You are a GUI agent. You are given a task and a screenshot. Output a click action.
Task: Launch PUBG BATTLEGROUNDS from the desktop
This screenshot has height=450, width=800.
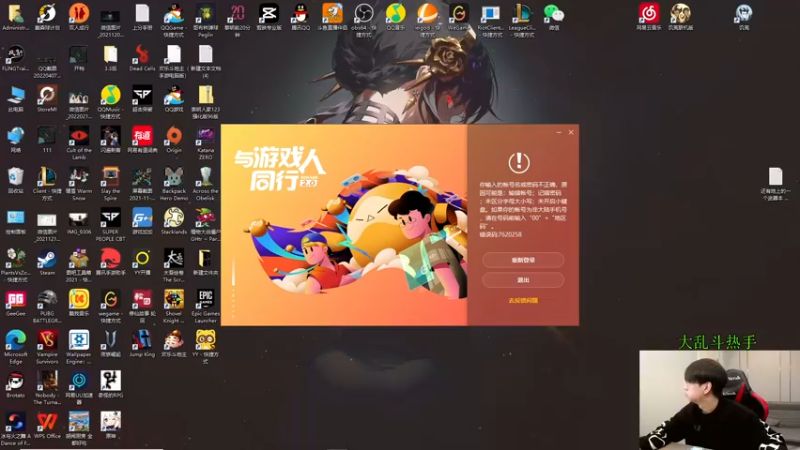point(47,307)
